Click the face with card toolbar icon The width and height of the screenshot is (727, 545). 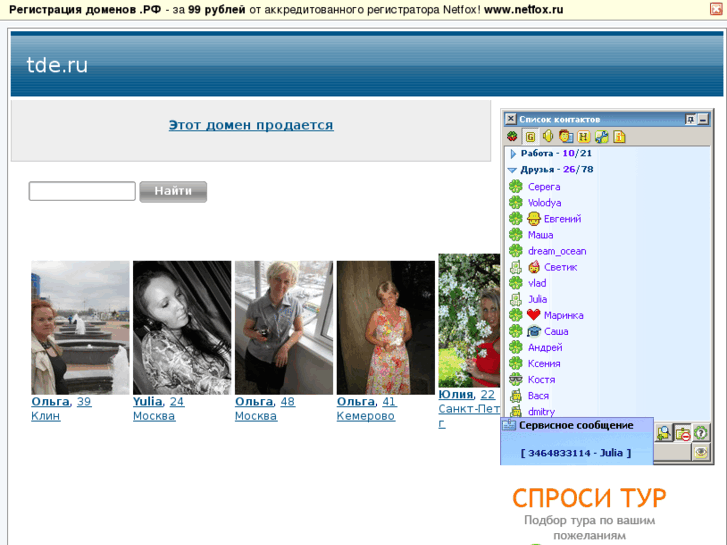[566, 136]
